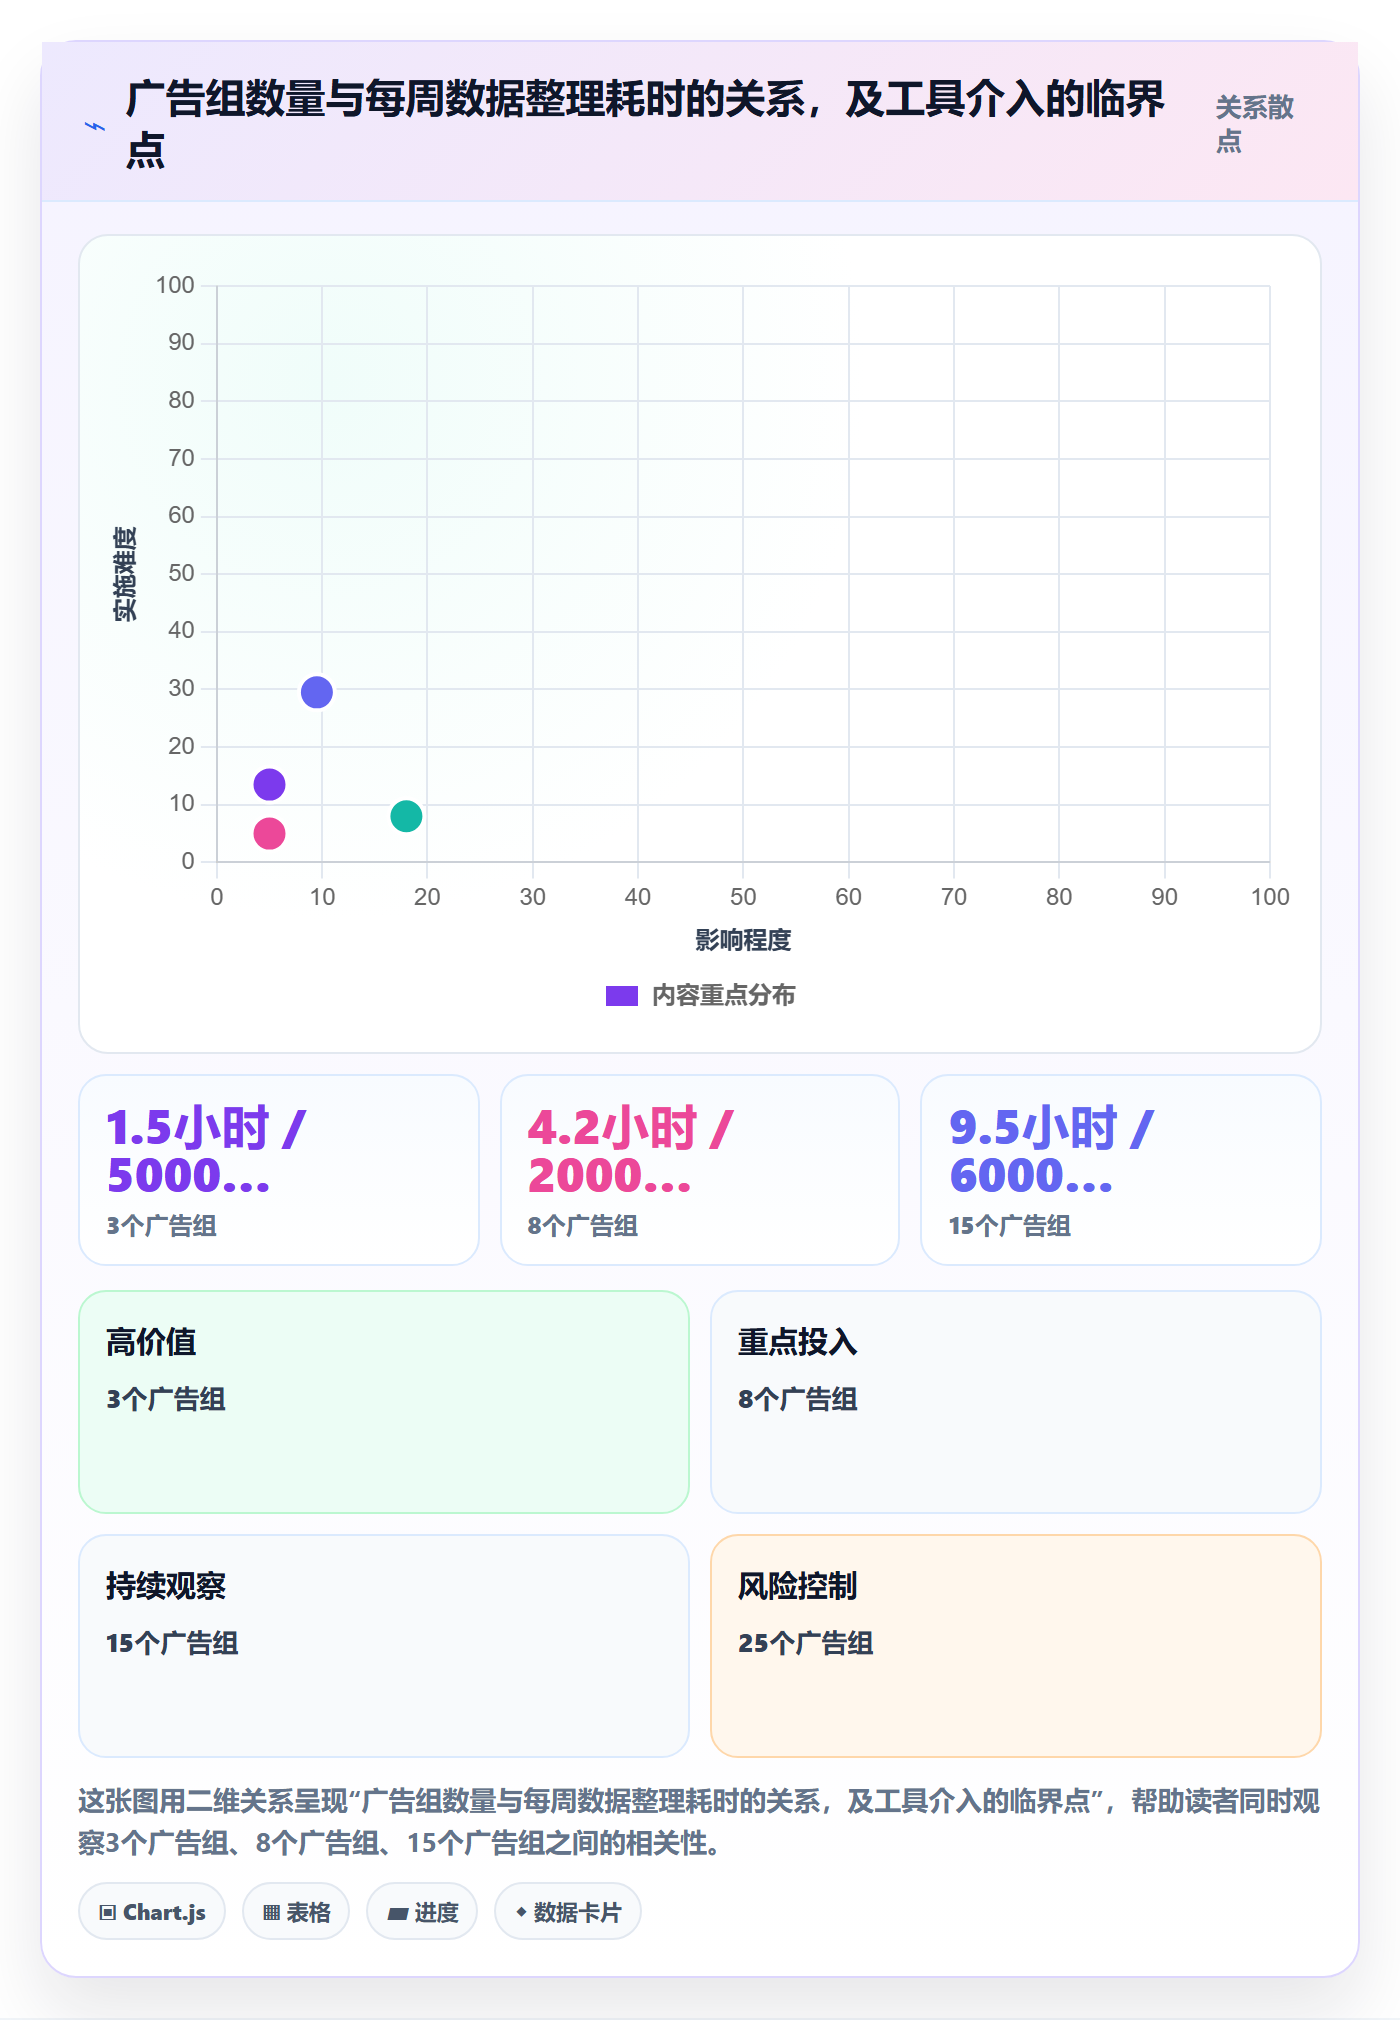Click the 重点投入 card heading
This screenshot has width=1400, height=2020.
[798, 1342]
